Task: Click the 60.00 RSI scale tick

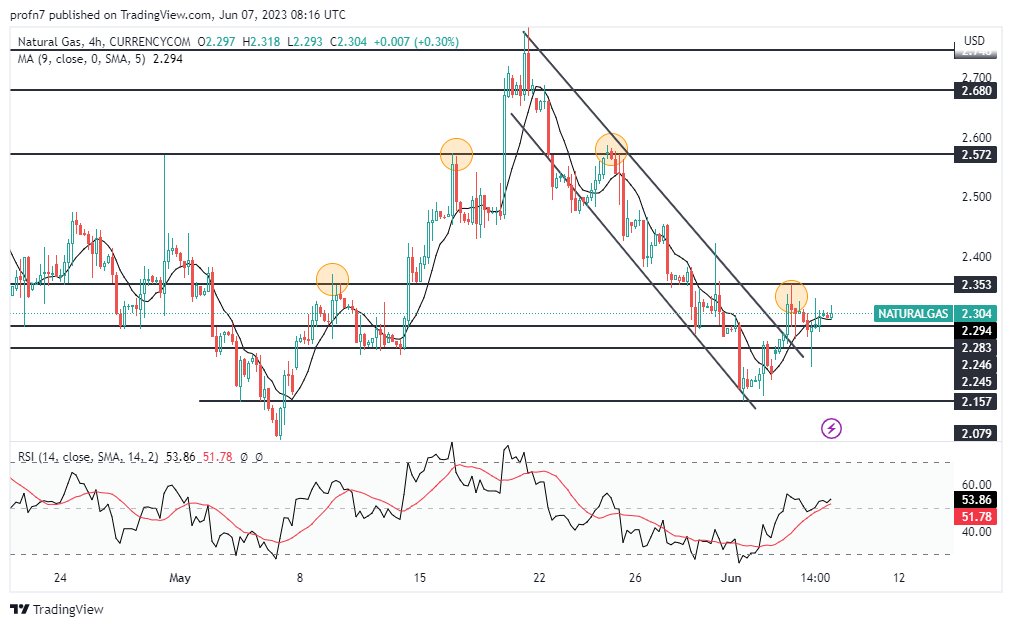Action: [x=976, y=485]
